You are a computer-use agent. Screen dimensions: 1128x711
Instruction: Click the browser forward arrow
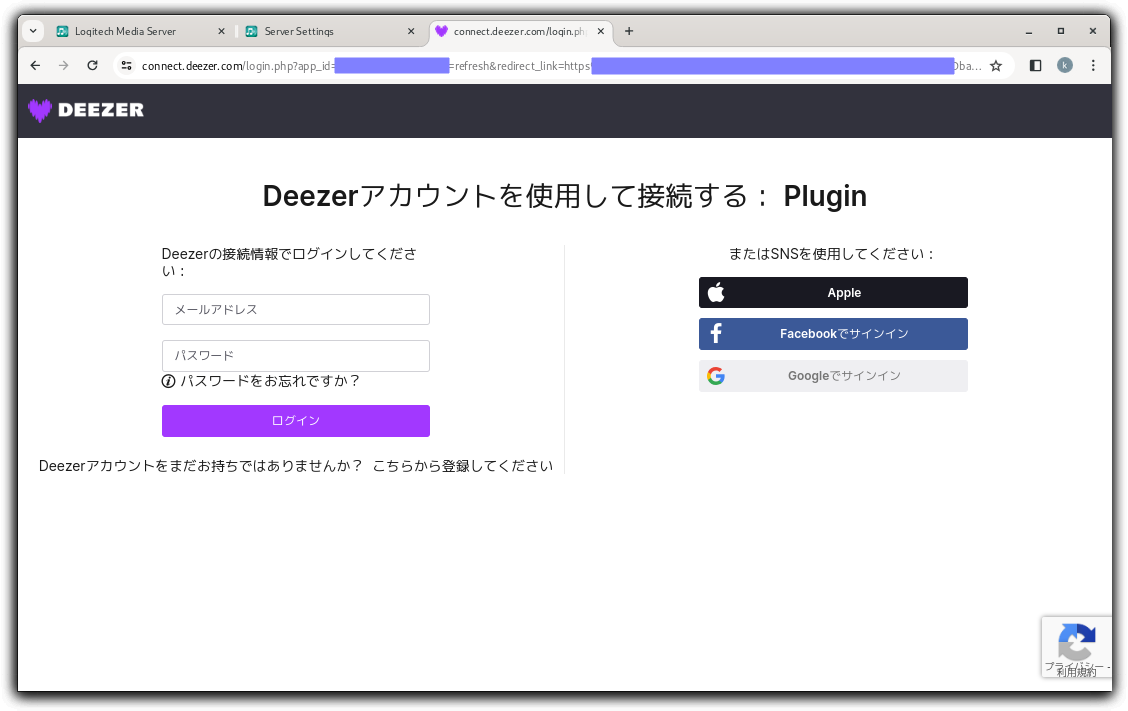[x=64, y=65]
